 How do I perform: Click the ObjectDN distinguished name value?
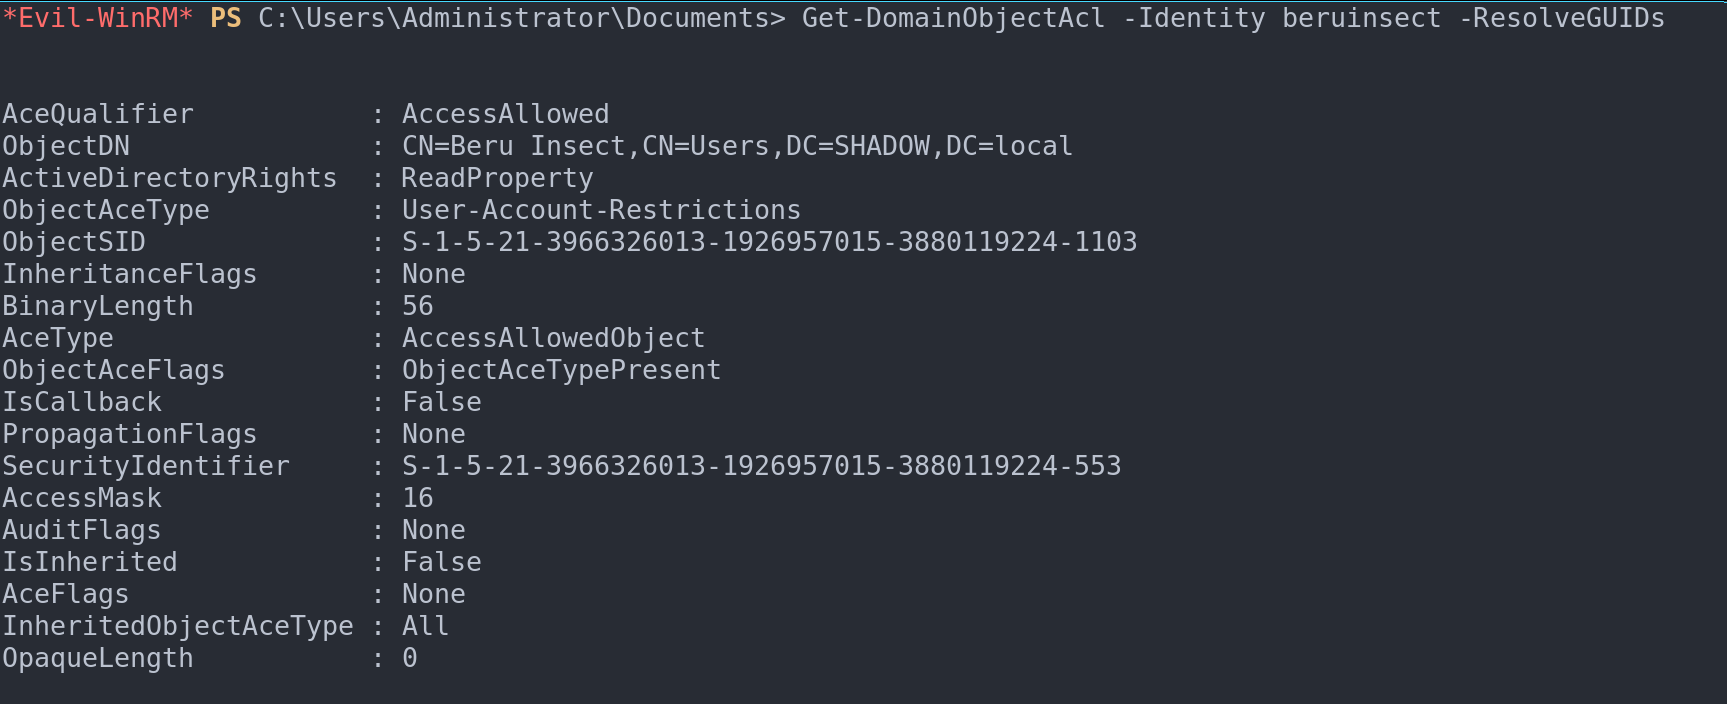click(x=737, y=146)
